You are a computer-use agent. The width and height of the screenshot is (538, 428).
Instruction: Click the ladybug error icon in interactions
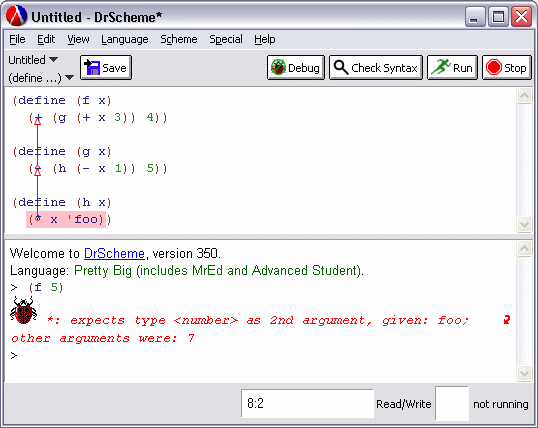point(23,310)
